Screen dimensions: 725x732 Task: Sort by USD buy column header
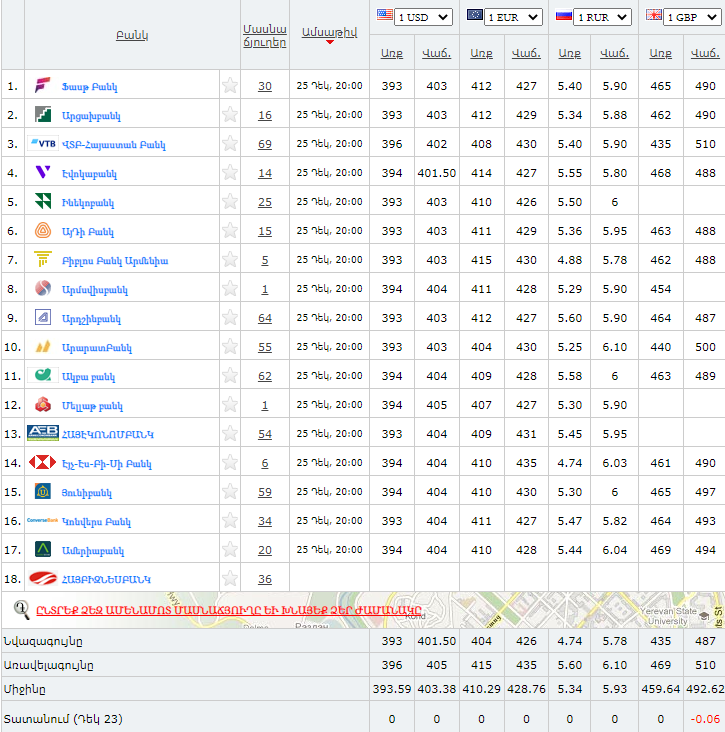pyautogui.click(x=392, y=53)
